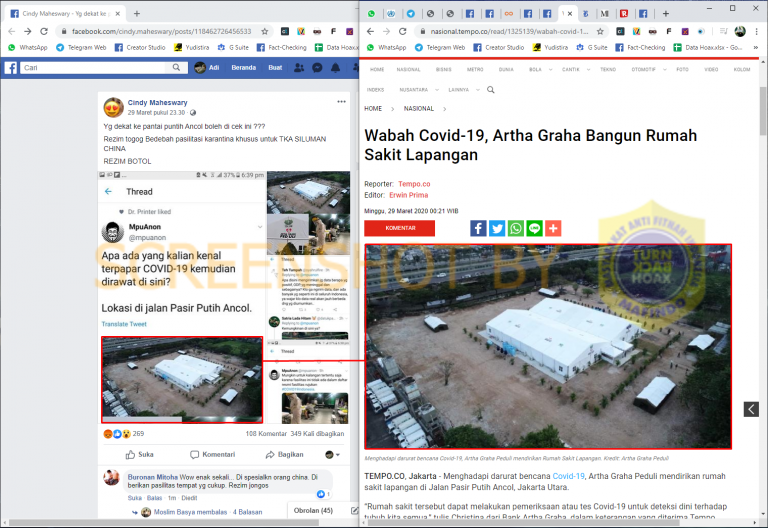
Task: Like the post with the Suka button
Action: (x=140, y=455)
